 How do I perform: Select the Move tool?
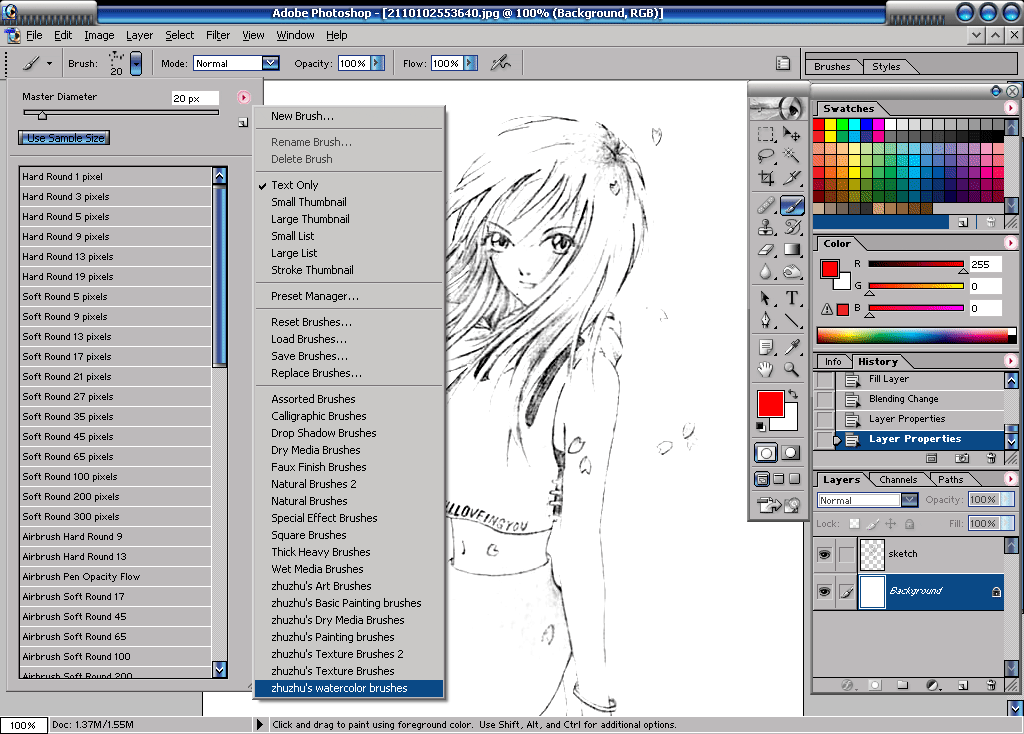coord(792,135)
